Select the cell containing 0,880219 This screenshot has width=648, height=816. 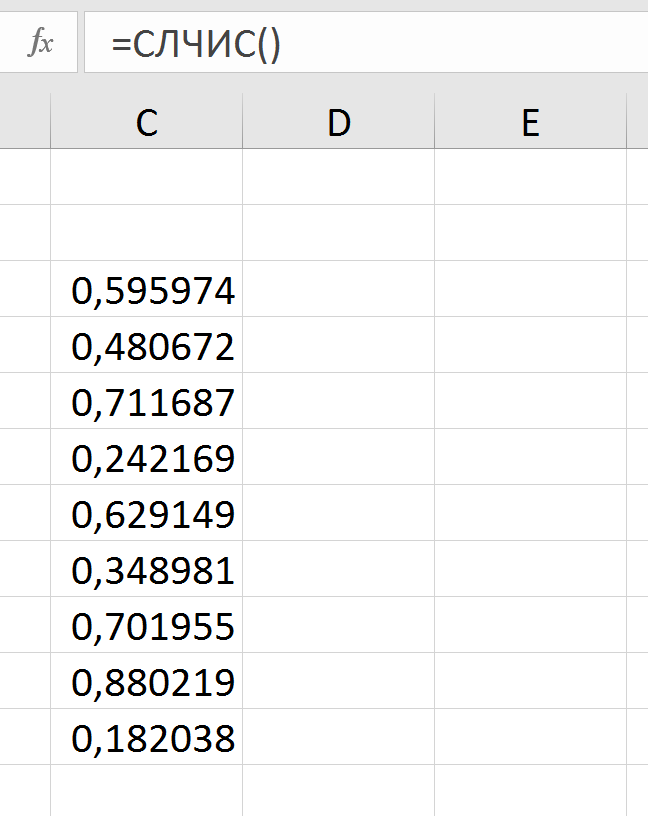(147, 681)
